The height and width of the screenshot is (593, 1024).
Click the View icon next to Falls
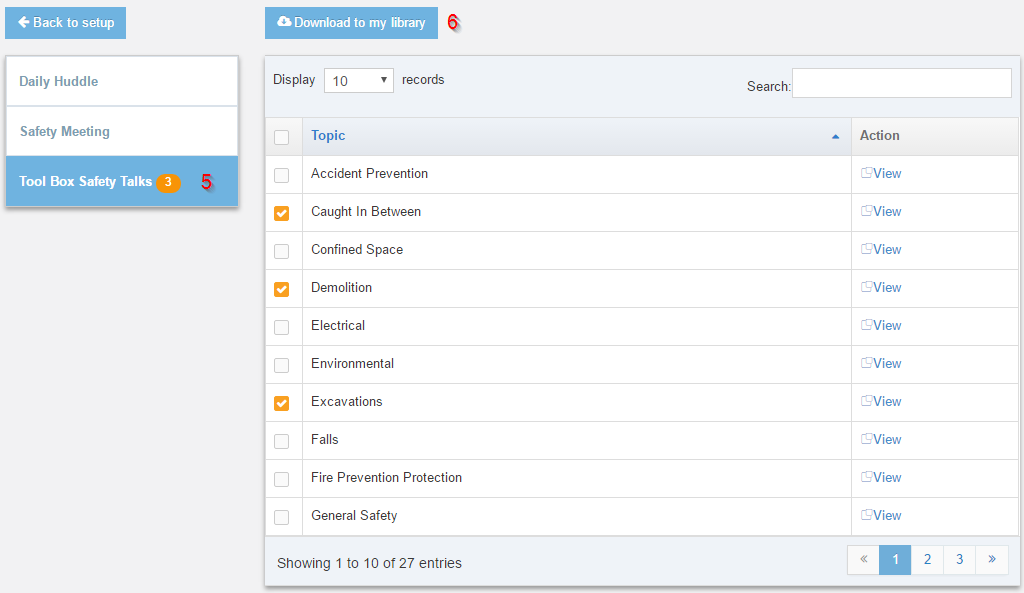pos(866,440)
